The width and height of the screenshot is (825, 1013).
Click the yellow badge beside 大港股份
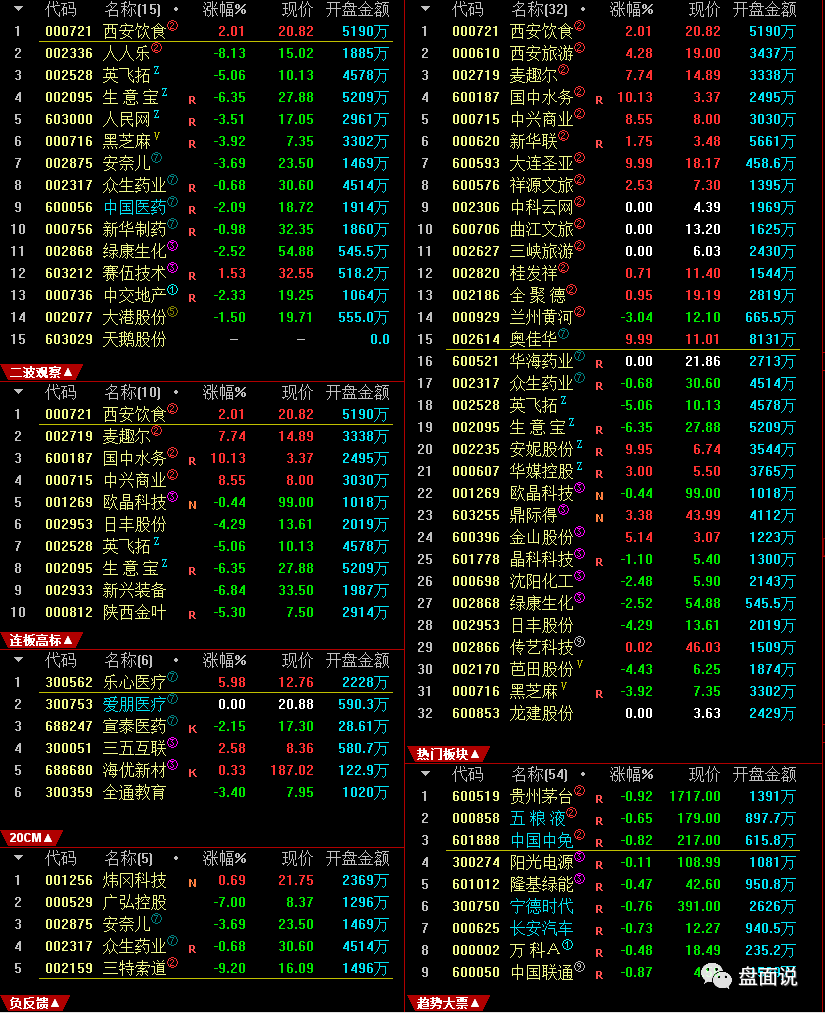pyautogui.click(x=172, y=311)
